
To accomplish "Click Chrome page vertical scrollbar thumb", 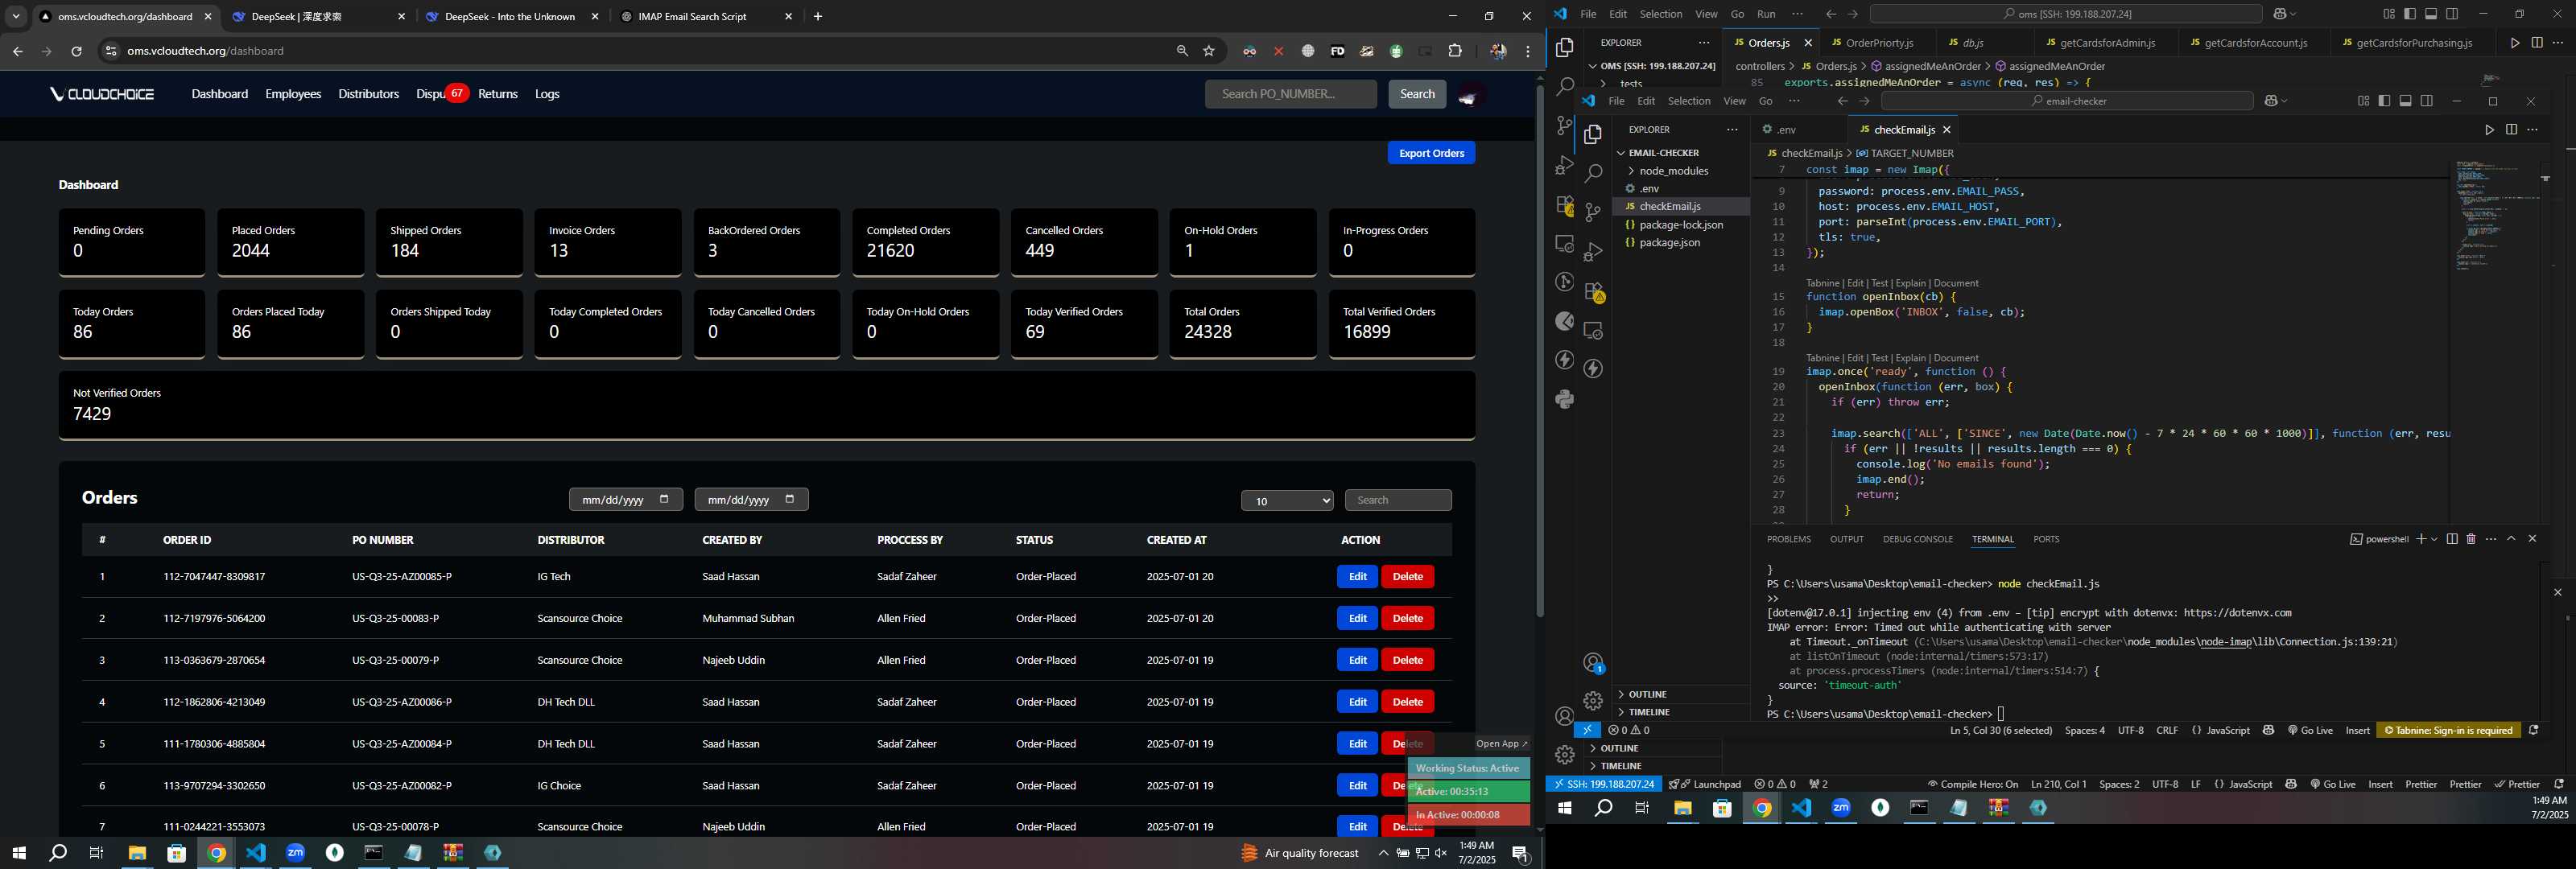I will [1540, 350].
